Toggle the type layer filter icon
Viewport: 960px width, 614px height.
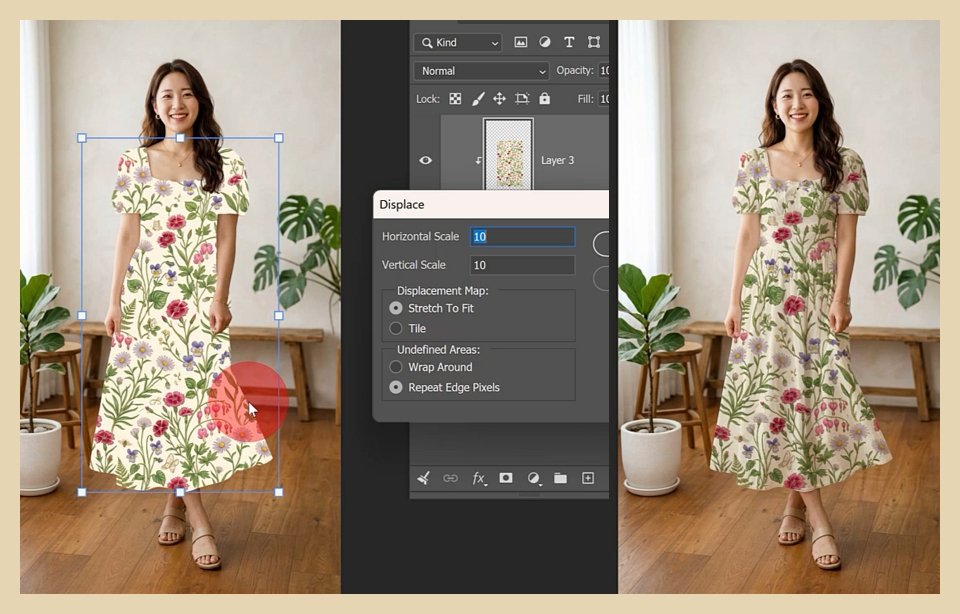click(x=569, y=42)
